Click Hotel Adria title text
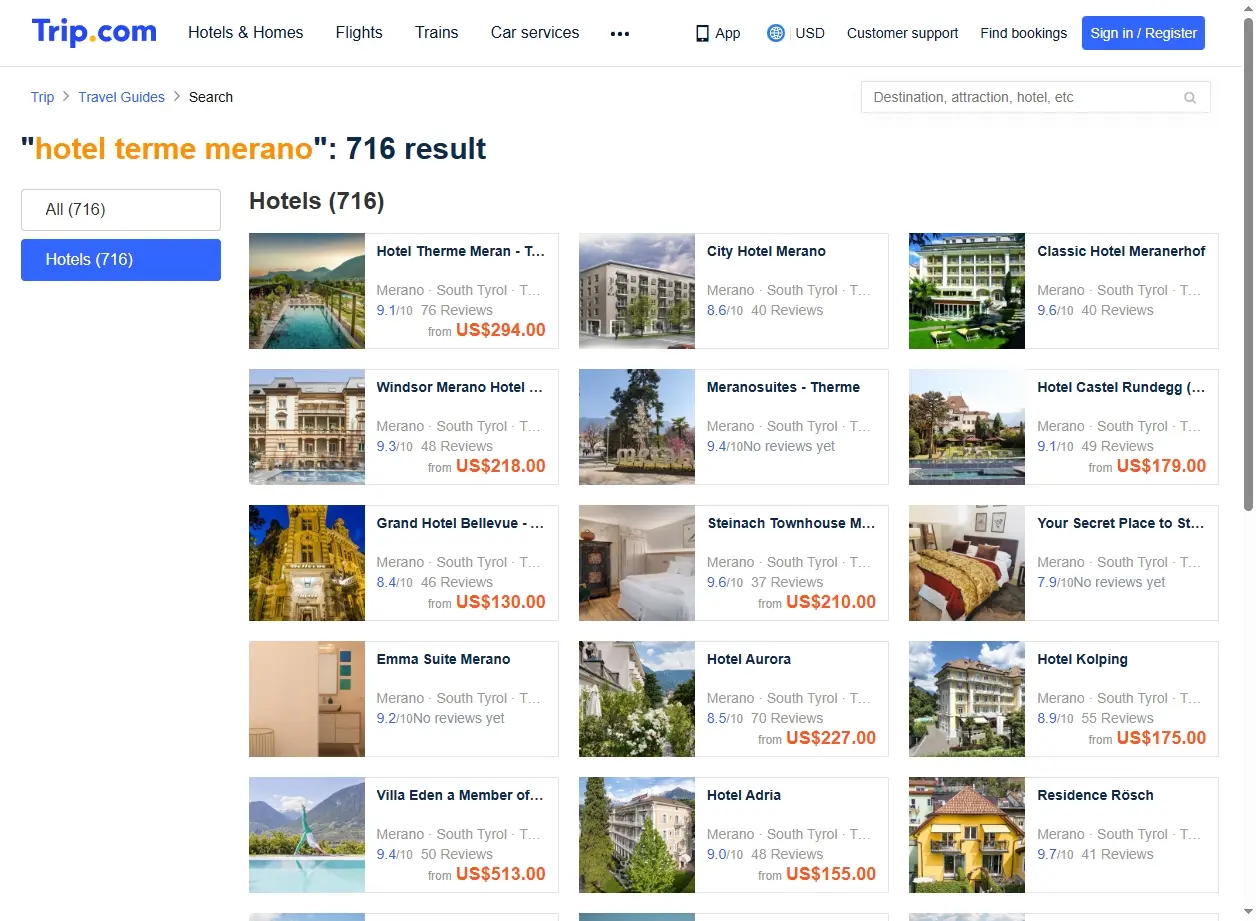The height and width of the screenshot is (921, 1256). click(x=744, y=796)
